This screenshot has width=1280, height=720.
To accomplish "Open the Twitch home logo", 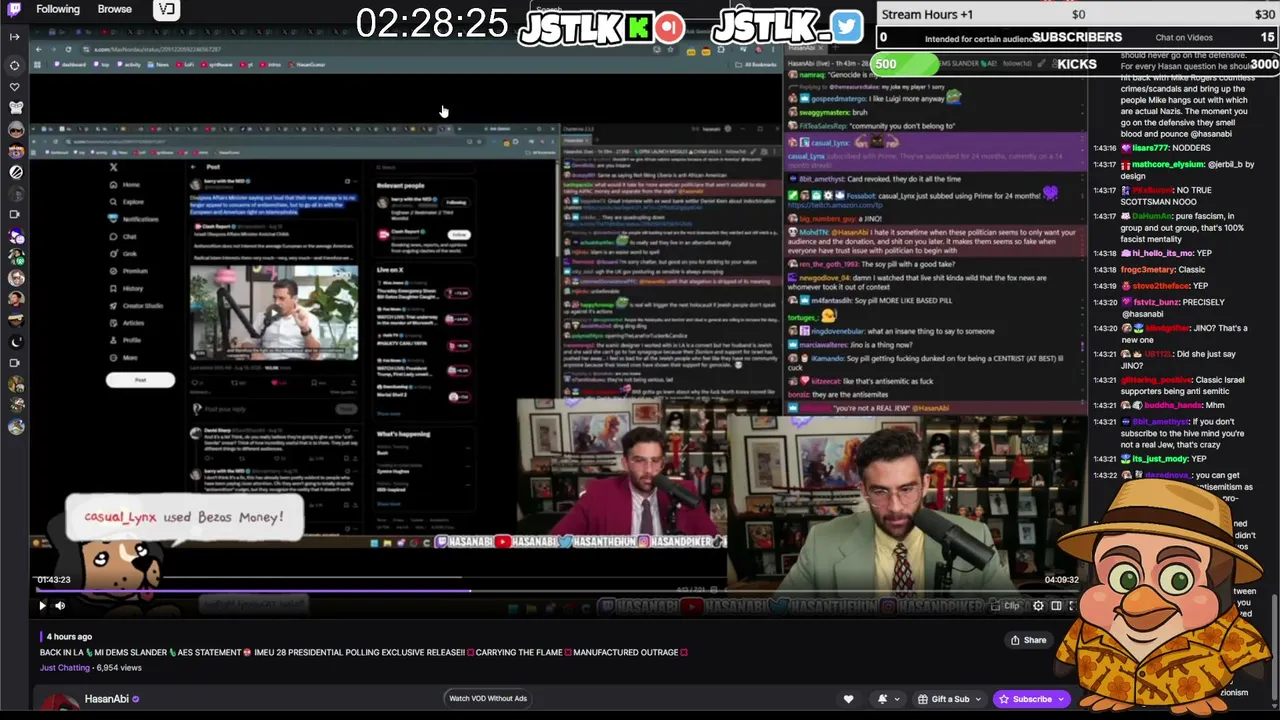I will 14,9.
